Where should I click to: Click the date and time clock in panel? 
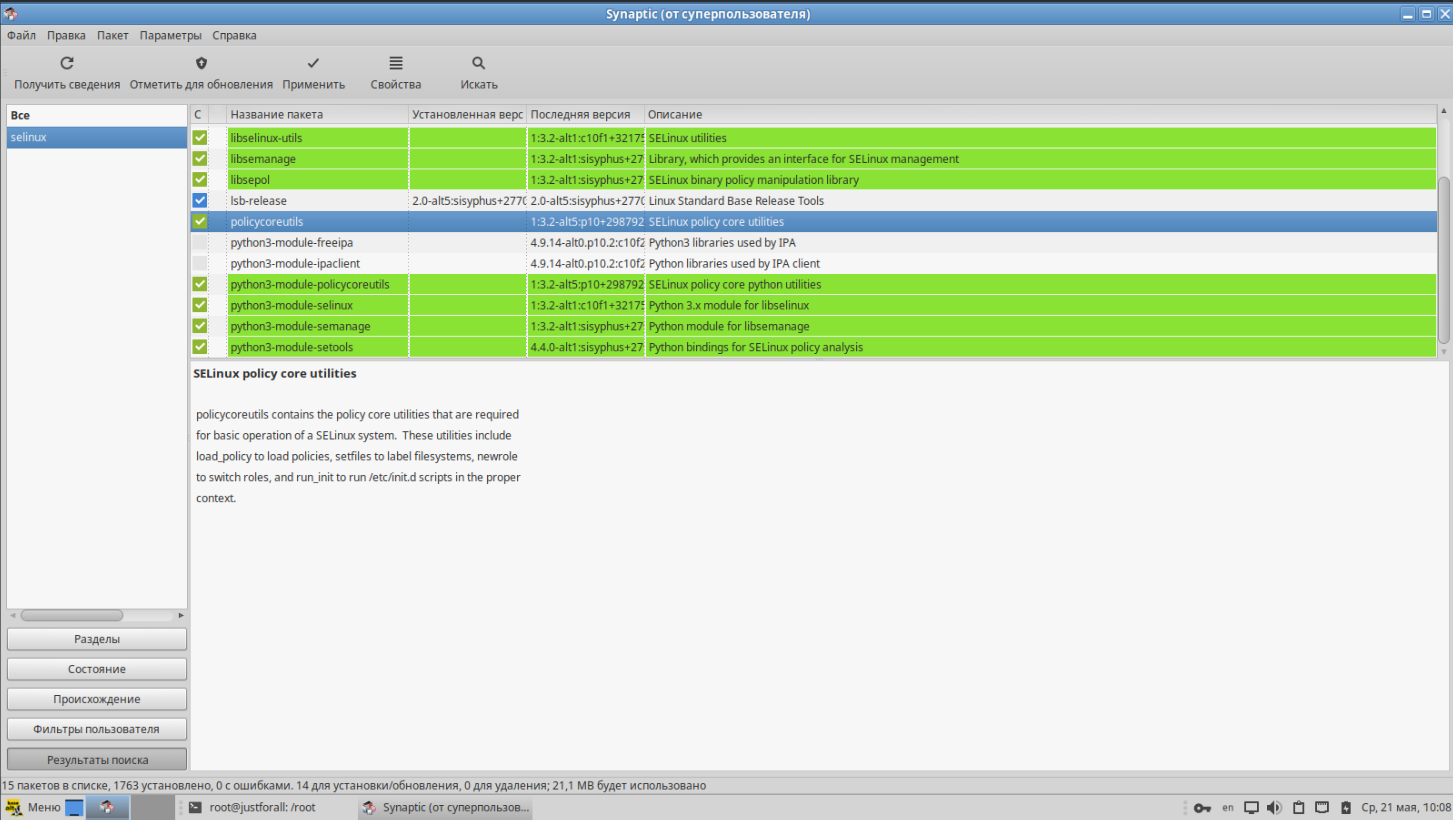(x=1405, y=808)
